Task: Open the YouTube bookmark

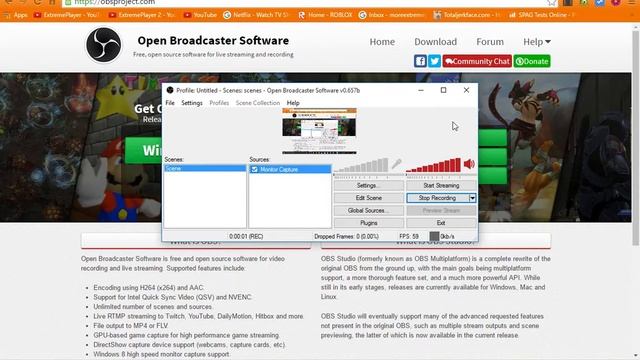Action: point(200,15)
